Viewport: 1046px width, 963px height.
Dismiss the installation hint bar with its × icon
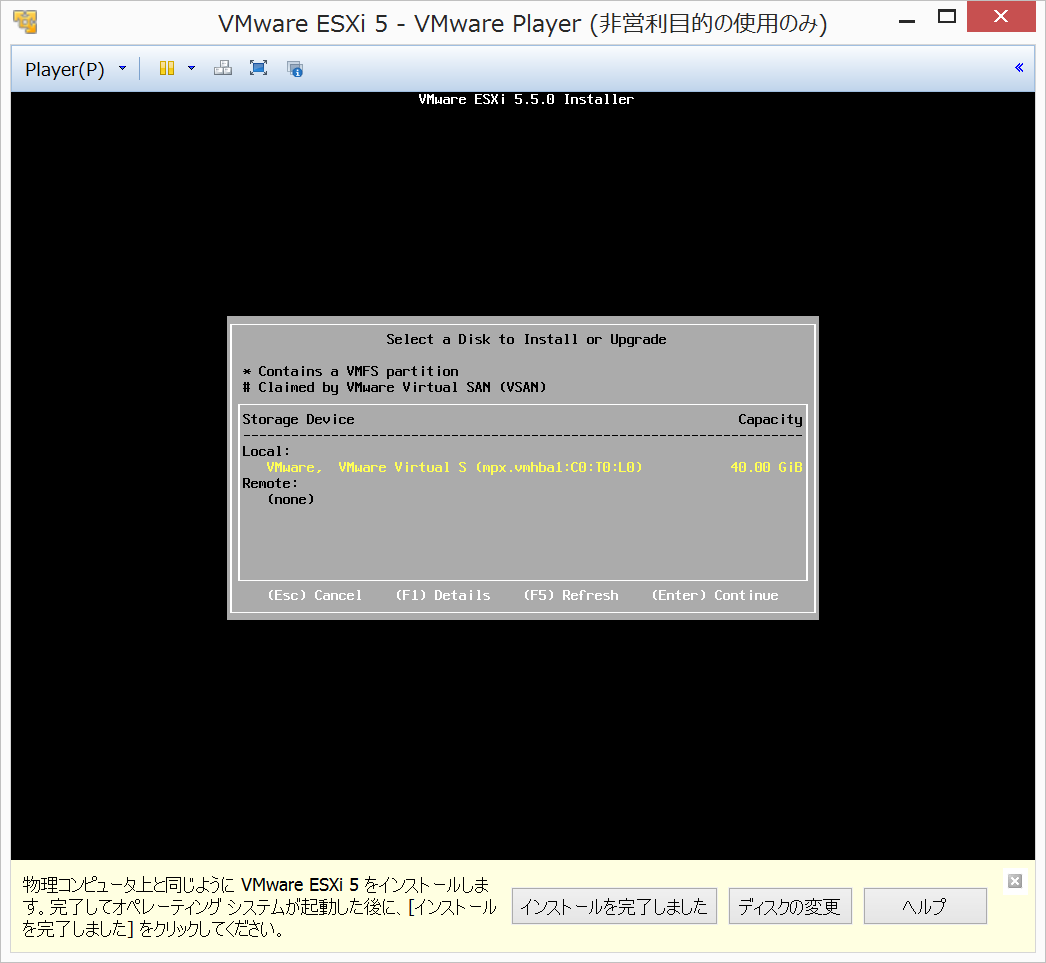point(1015,881)
